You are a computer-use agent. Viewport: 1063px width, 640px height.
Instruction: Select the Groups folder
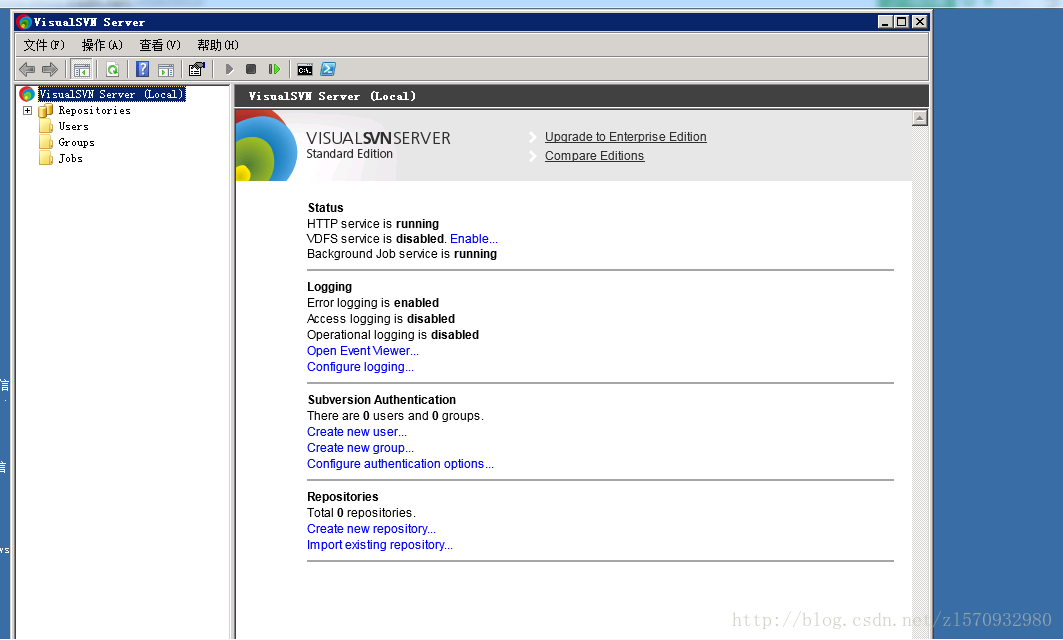76,142
